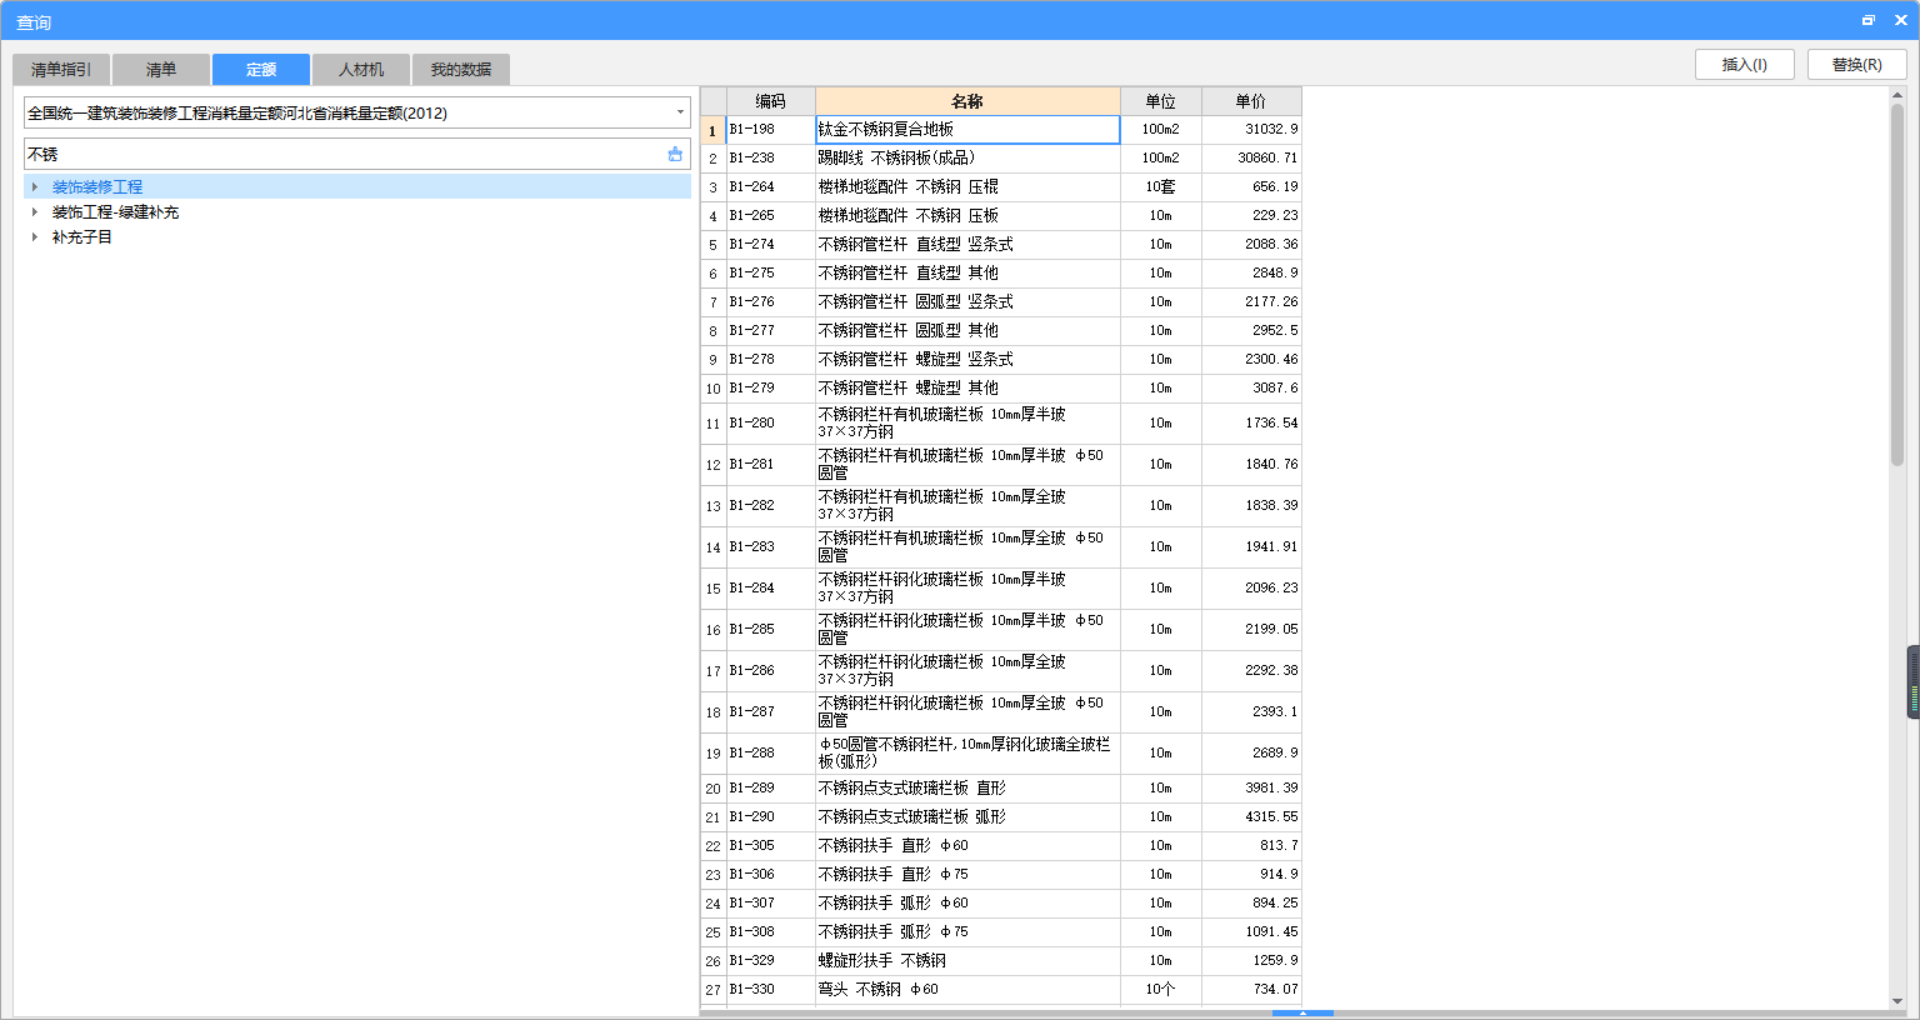The height and width of the screenshot is (1020, 1920).
Task: Select code cell B1-265
Action: click(x=770, y=215)
